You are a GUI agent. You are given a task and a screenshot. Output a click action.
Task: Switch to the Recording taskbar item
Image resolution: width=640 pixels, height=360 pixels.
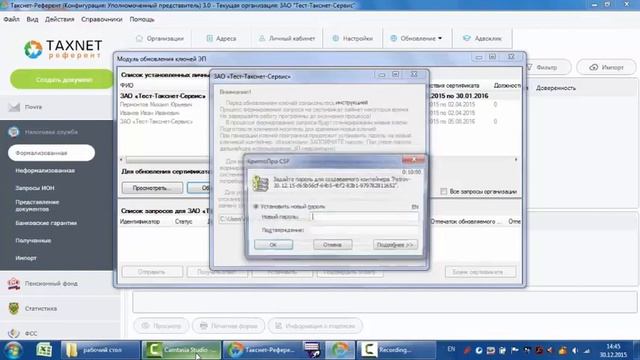(x=396, y=350)
